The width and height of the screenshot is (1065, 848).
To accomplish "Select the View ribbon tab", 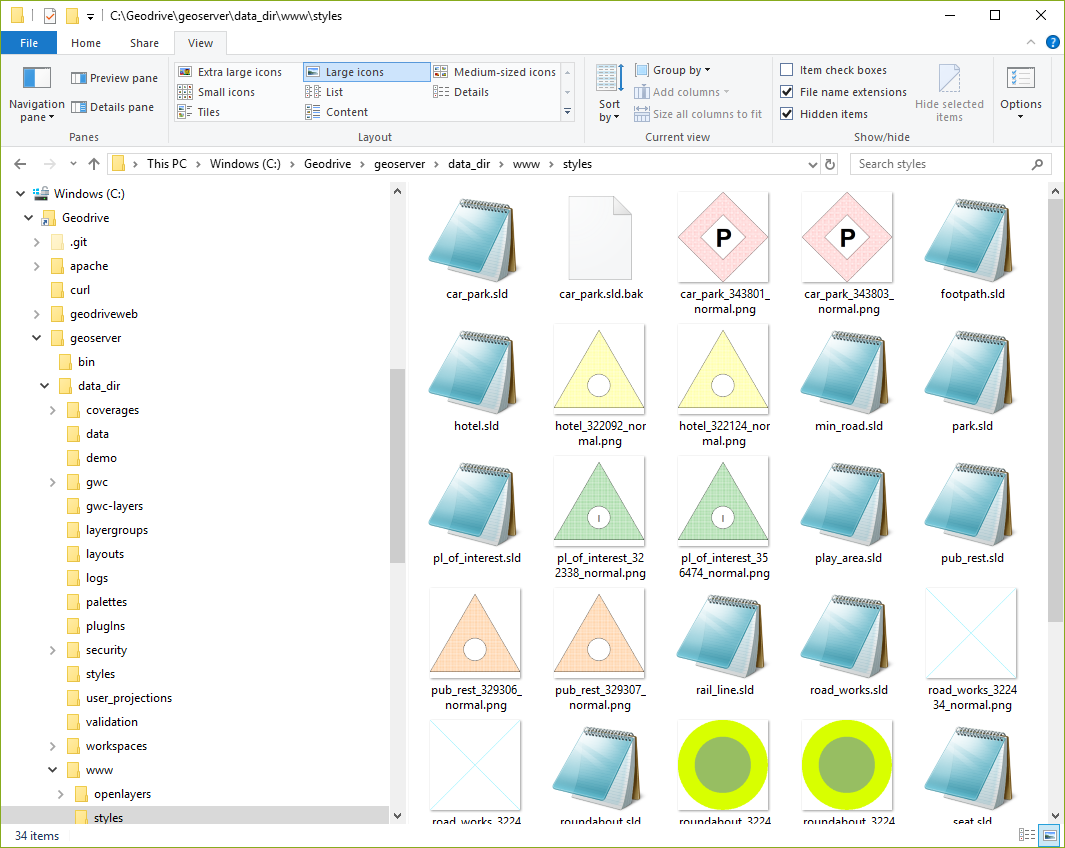I will pos(200,43).
